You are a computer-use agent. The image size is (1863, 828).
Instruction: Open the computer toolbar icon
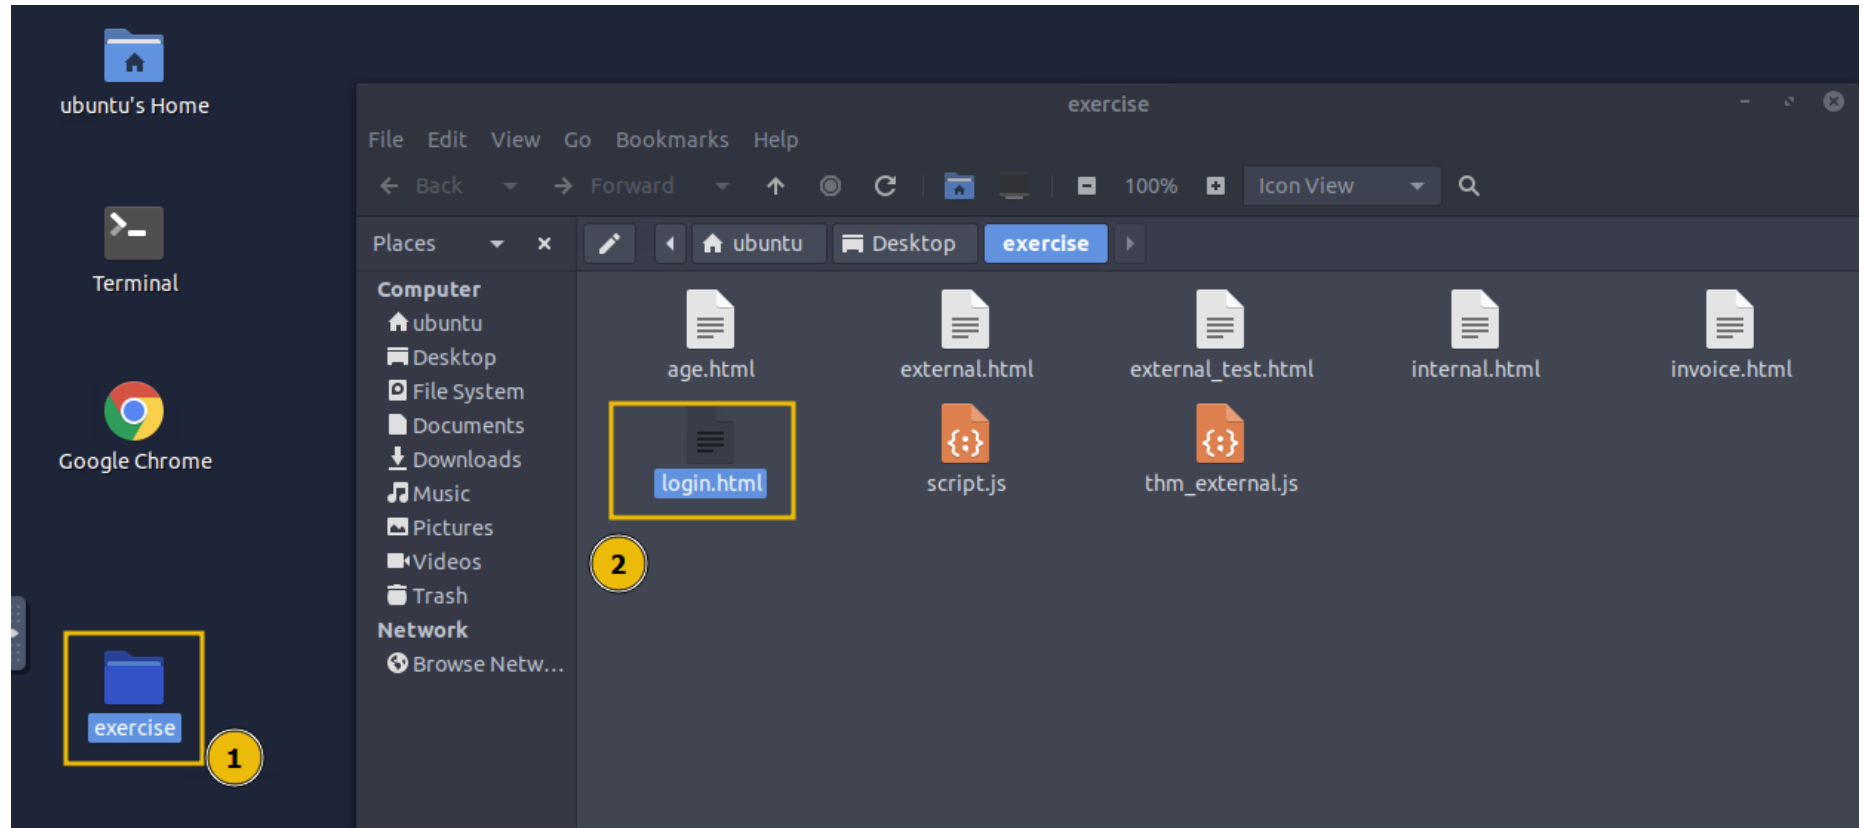(x=1014, y=186)
